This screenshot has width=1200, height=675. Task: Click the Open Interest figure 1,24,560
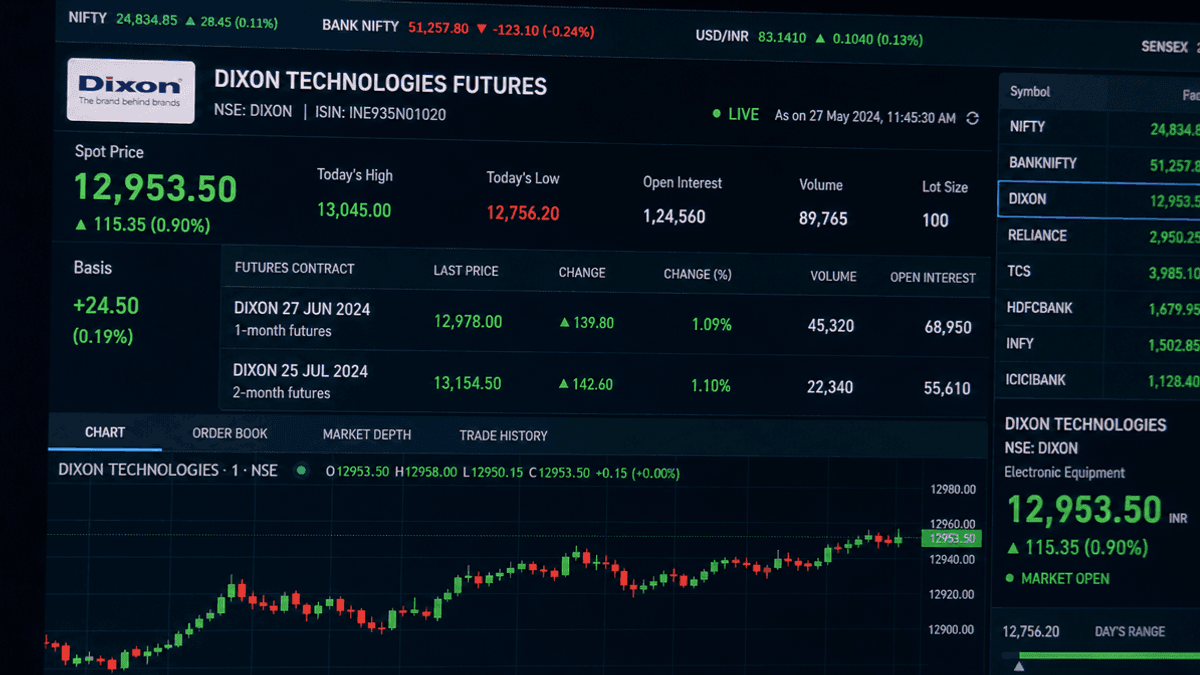pos(674,216)
